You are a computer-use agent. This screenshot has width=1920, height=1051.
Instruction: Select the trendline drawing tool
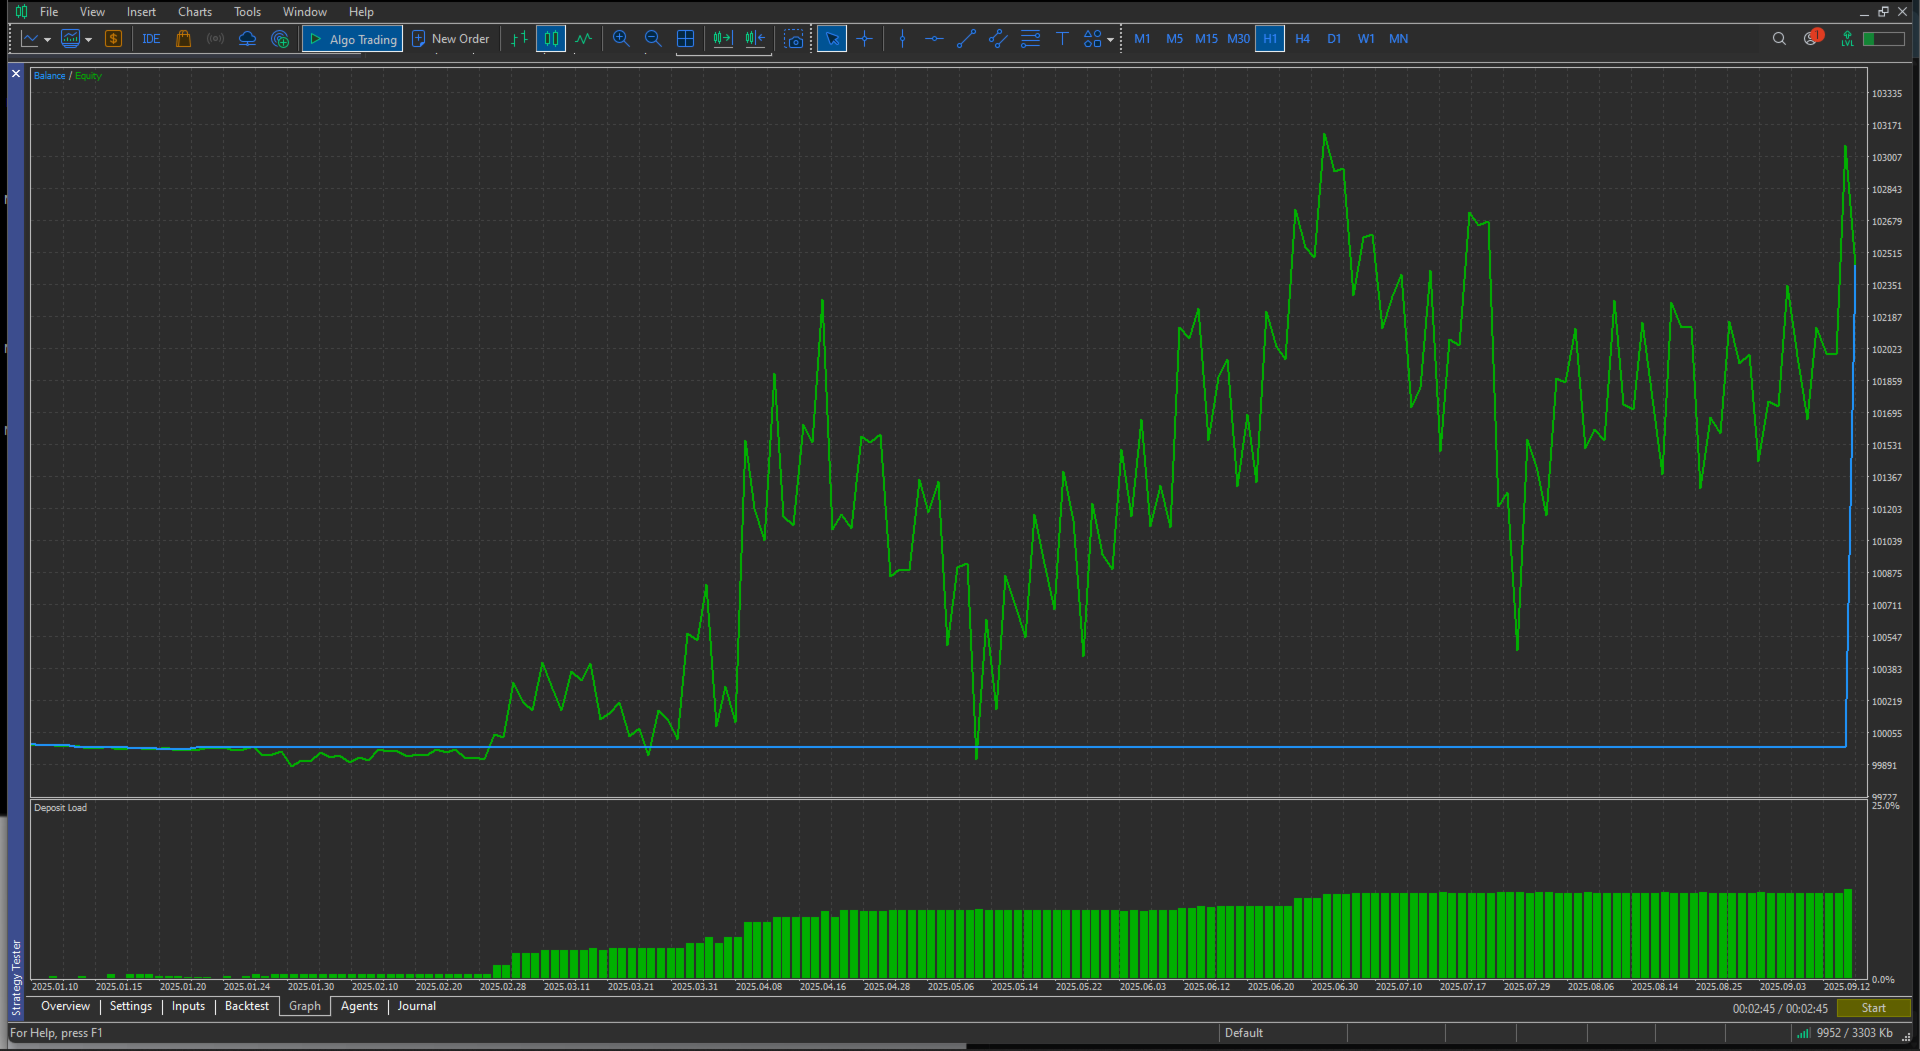coord(966,39)
